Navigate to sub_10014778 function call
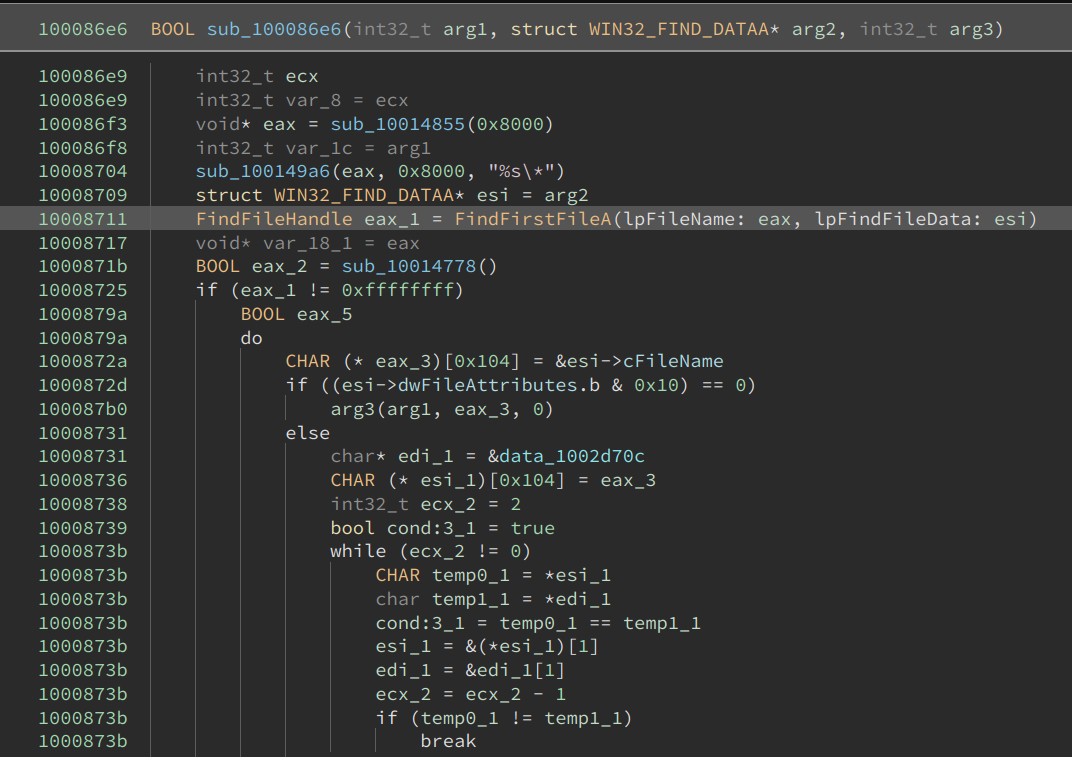 tap(409, 266)
